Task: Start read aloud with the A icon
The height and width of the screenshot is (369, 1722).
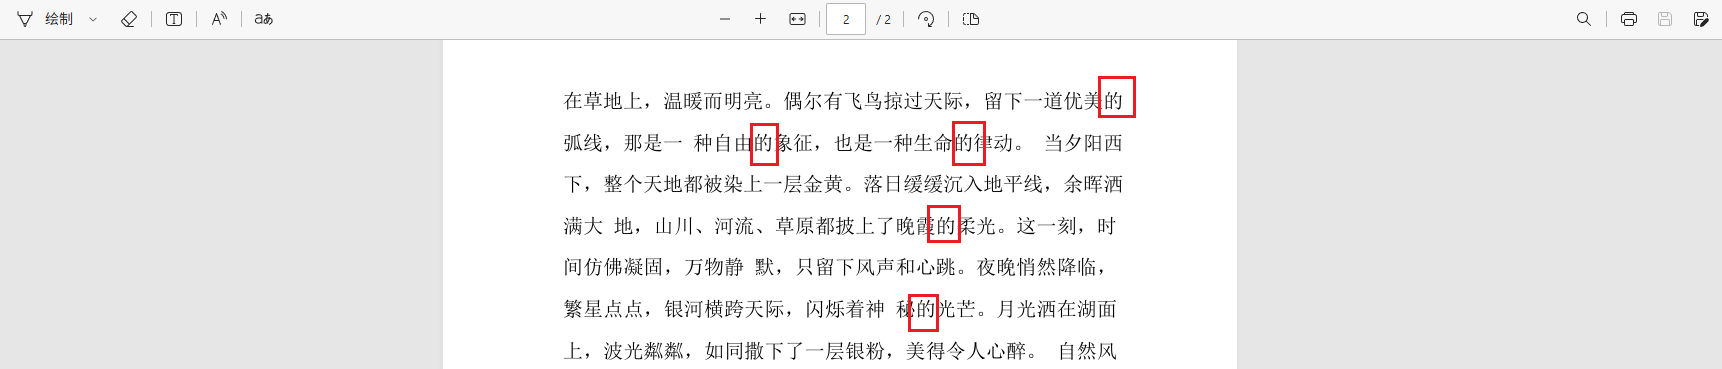Action: (x=219, y=19)
